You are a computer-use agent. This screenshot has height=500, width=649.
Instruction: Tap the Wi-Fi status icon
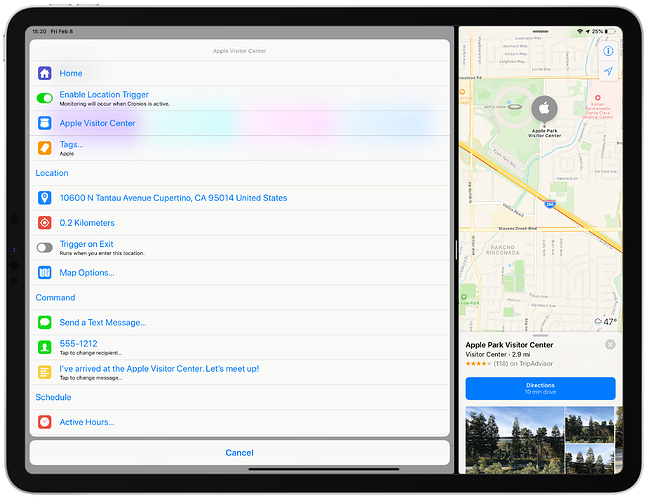[x=580, y=31]
